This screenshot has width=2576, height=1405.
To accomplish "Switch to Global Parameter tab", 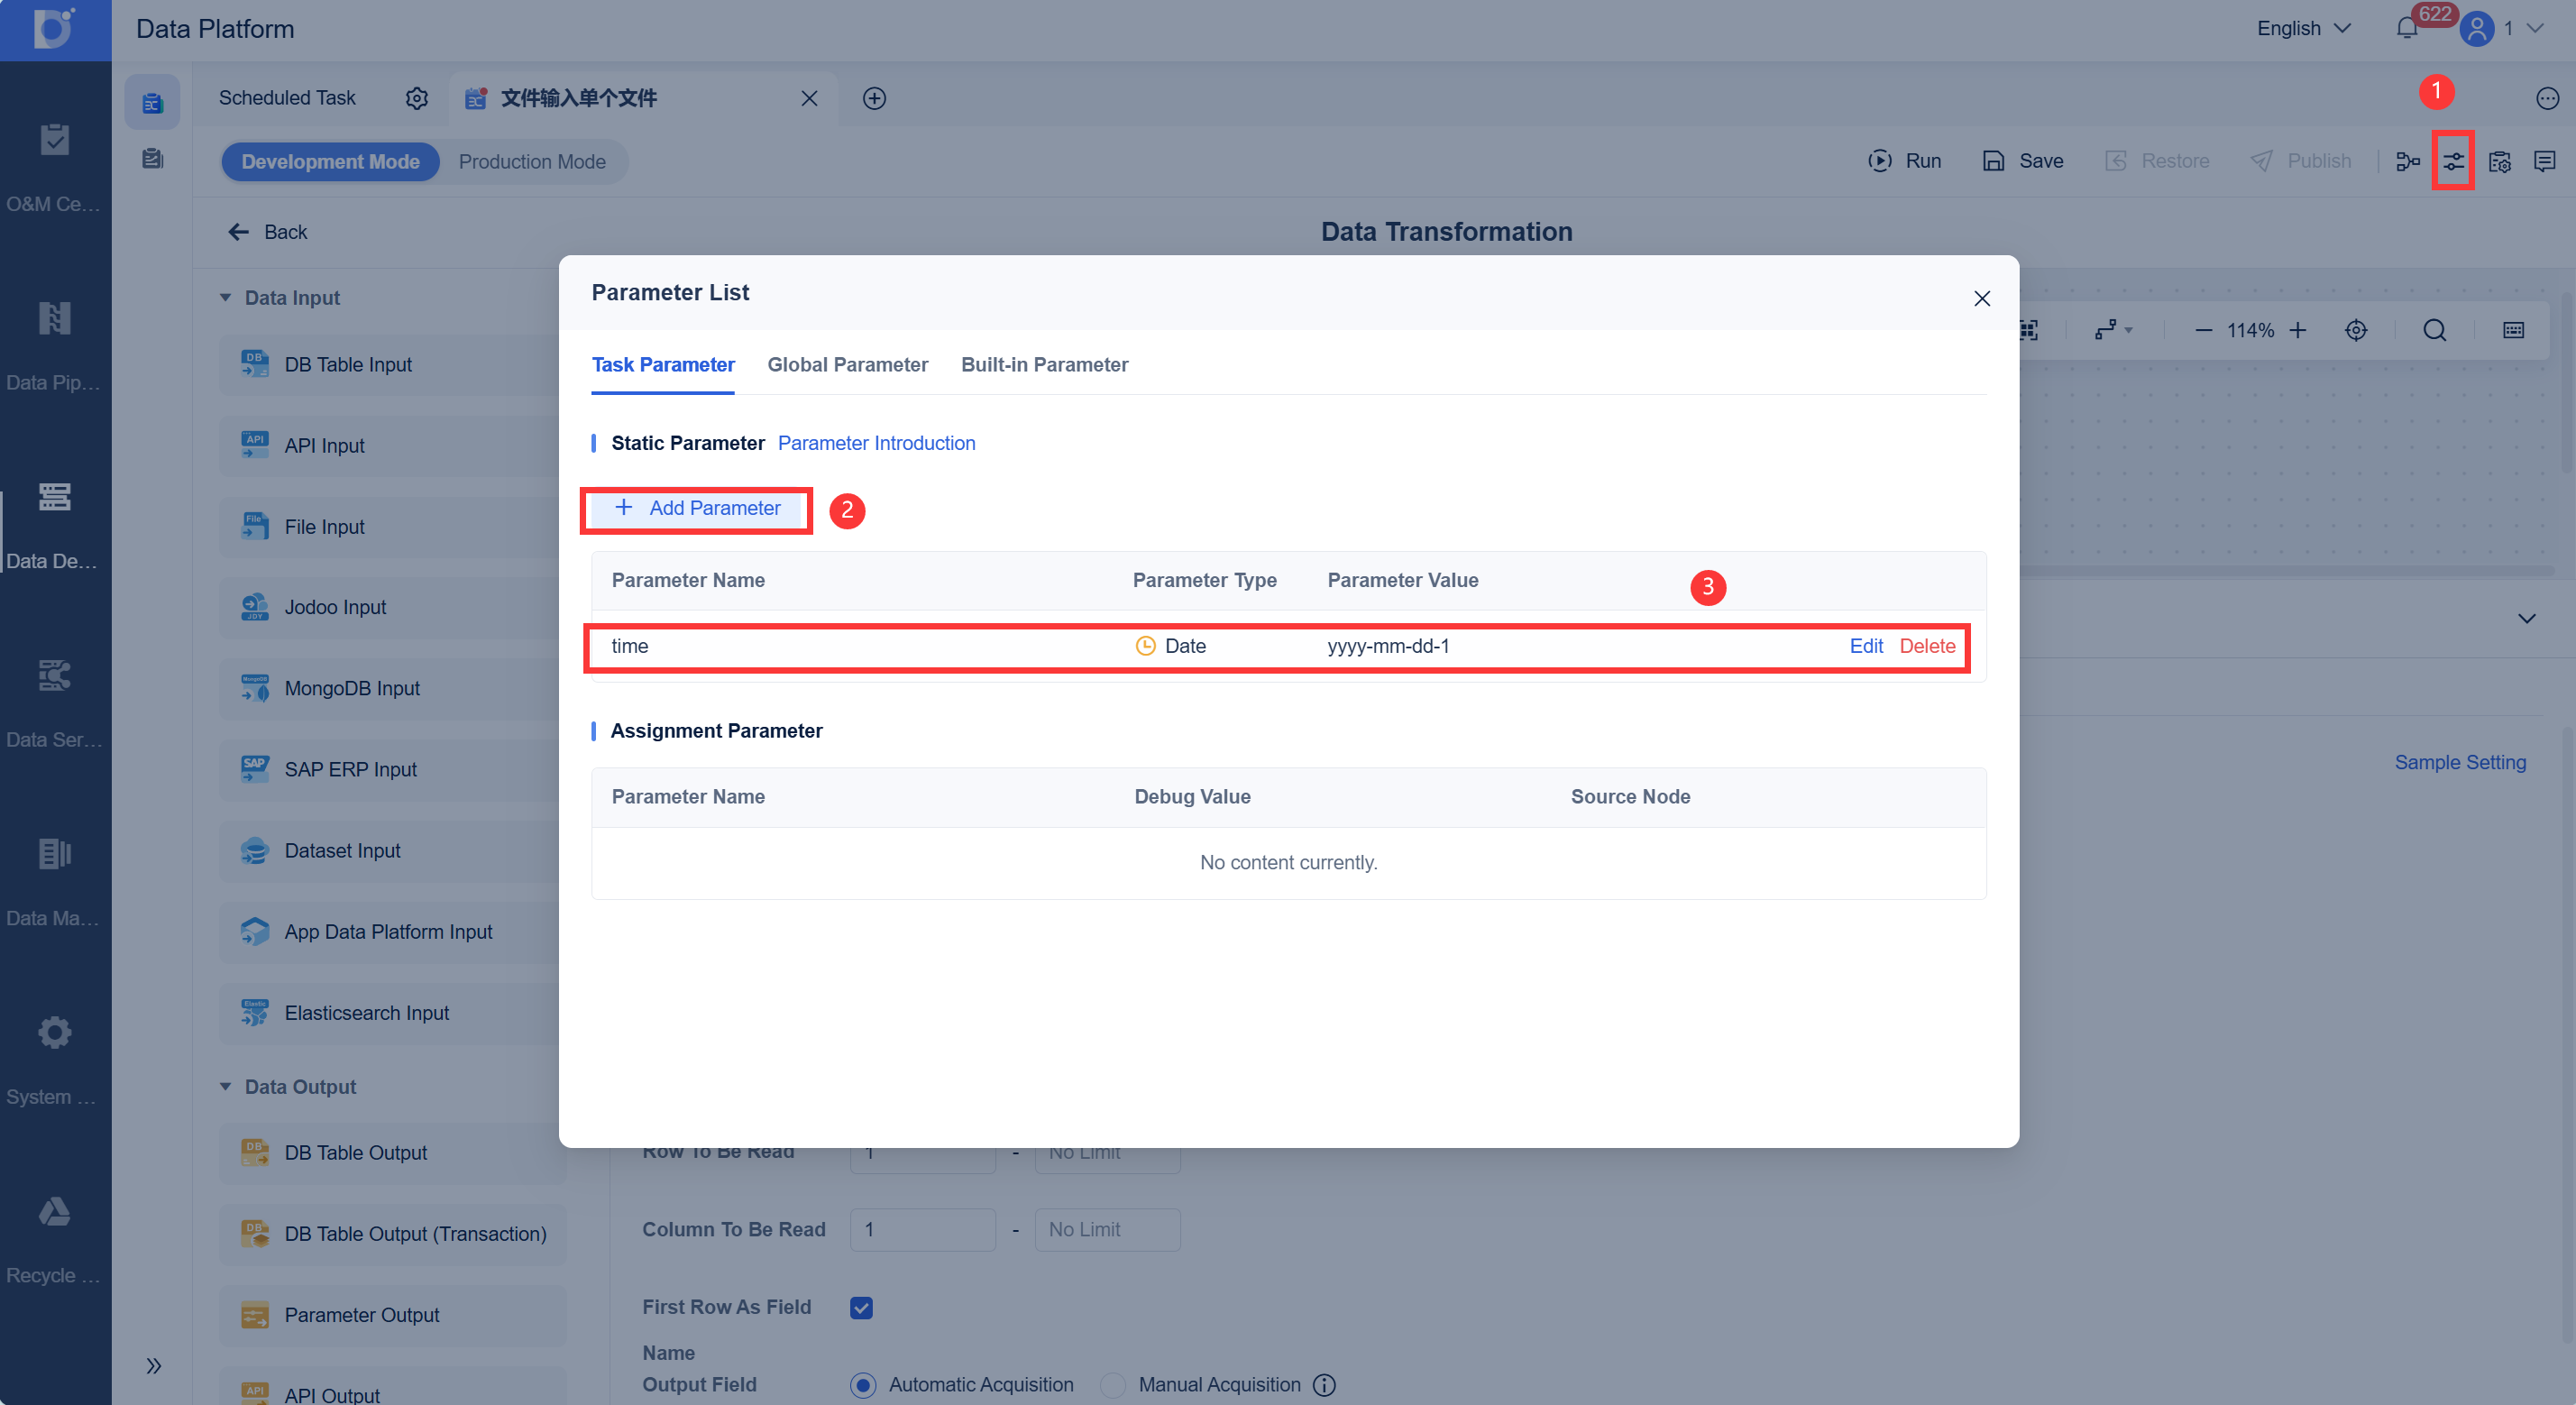I will click(847, 364).
